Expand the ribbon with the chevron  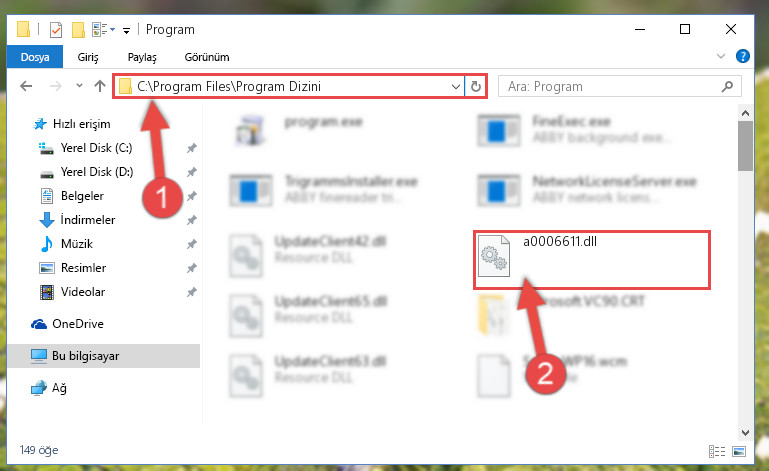pyautogui.click(x=720, y=56)
